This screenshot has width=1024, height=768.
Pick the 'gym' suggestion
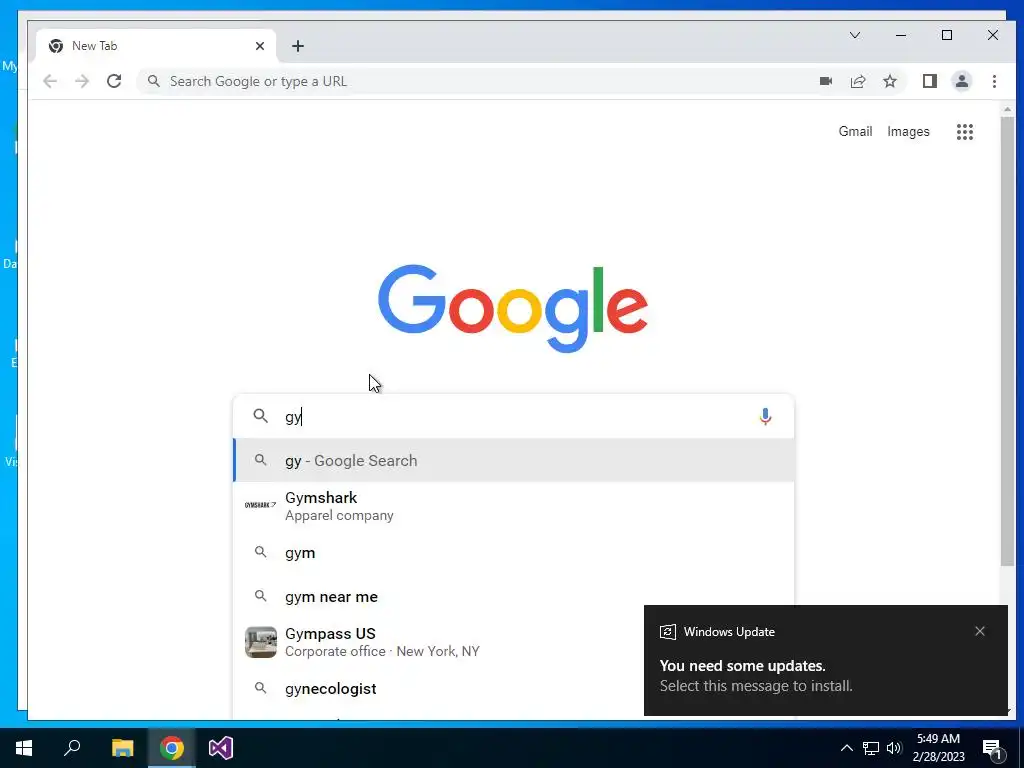[514, 552]
